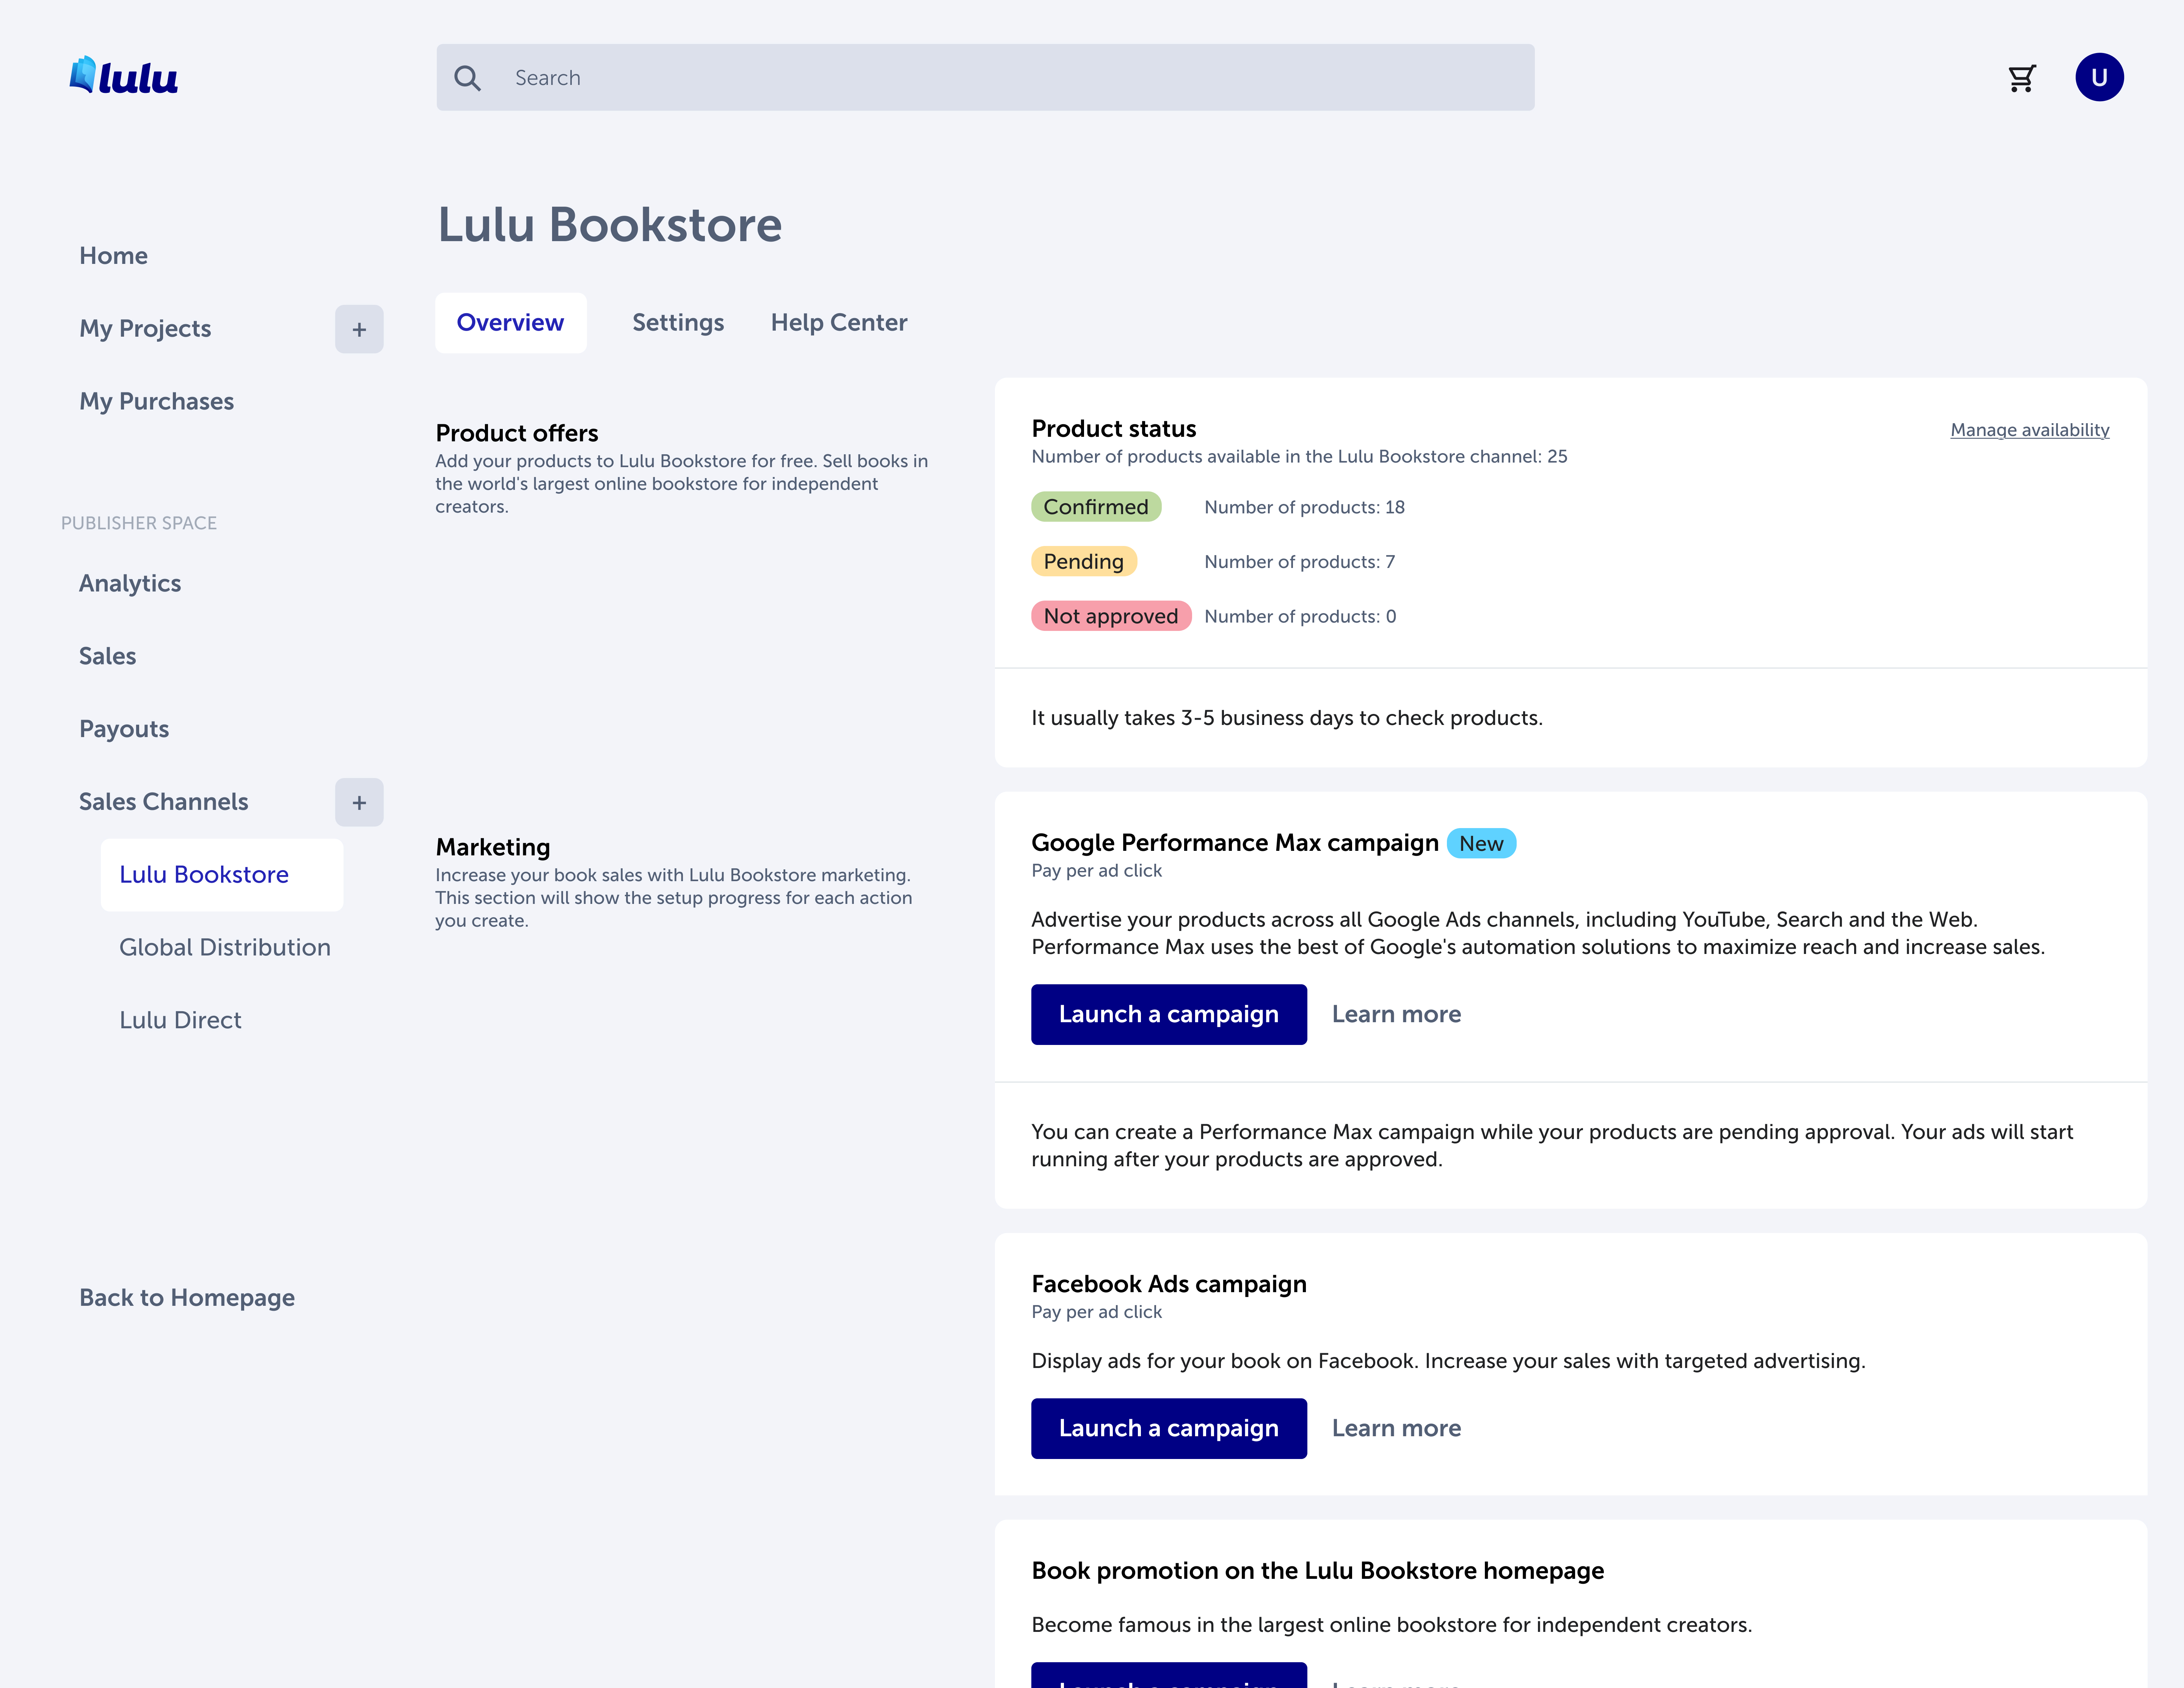Viewport: 2184px width, 1688px height.
Task: Go to Analytics in publisher space
Action: [x=130, y=583]
